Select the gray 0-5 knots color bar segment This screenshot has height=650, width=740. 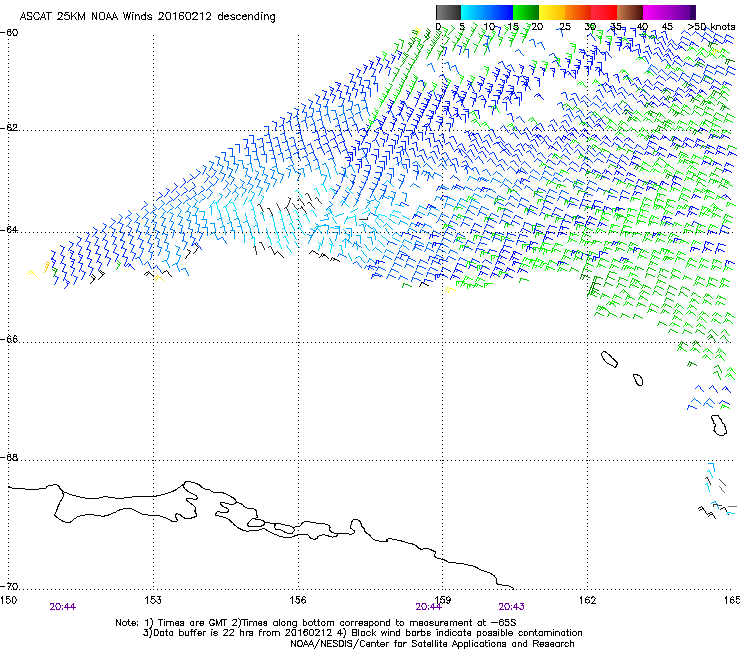click(448, 12)
